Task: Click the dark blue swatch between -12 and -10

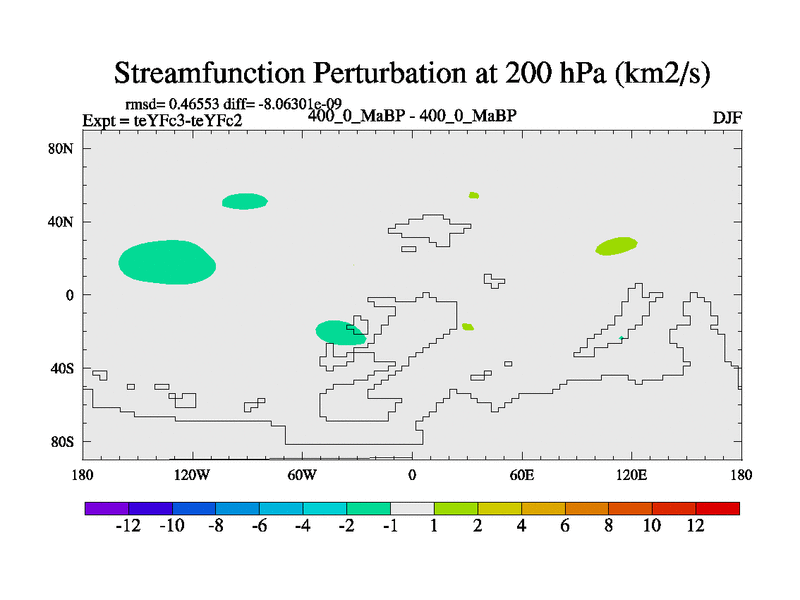Action: (x=150, y=508)
